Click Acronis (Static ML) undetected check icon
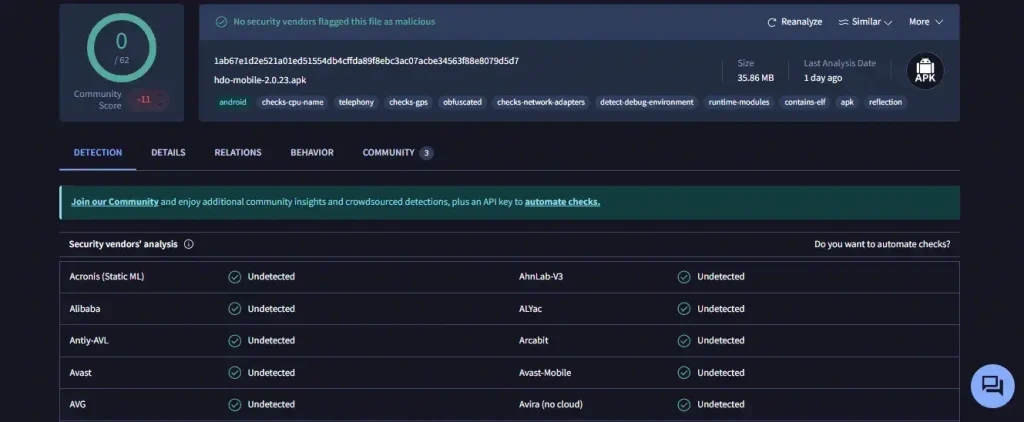This screenshot has height=422, width=1024. [234, 277]
